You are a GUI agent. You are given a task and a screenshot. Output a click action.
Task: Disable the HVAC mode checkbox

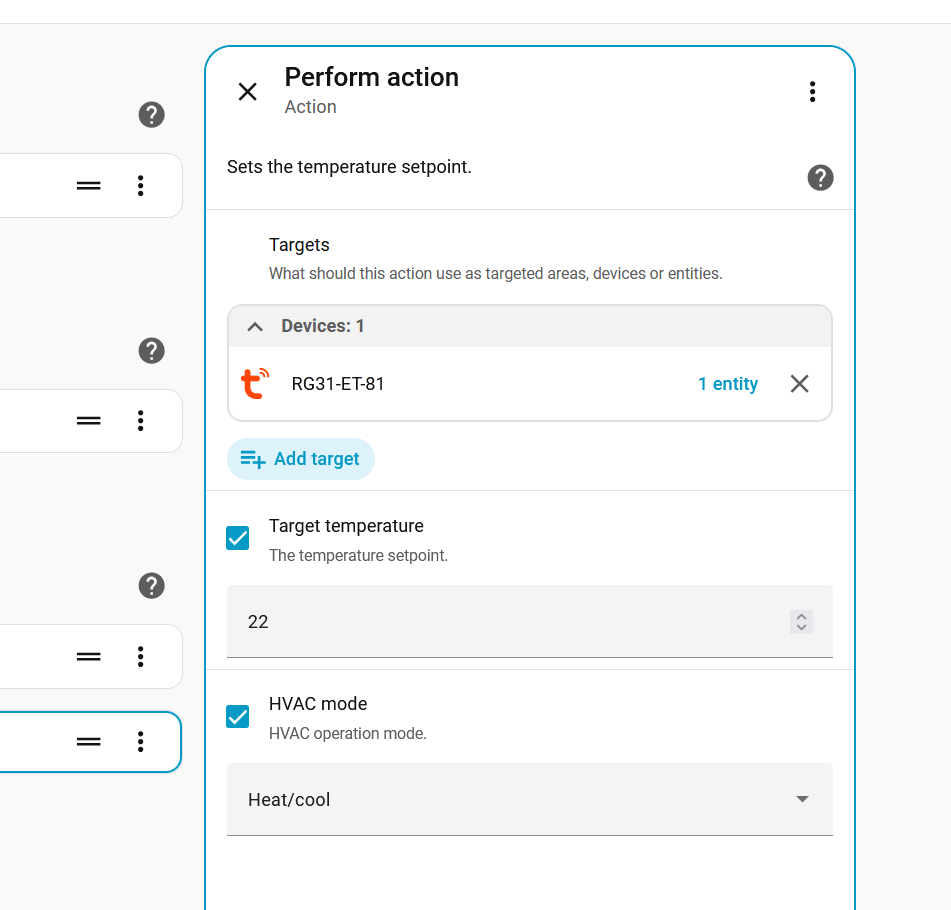click(x=238, y=716)
